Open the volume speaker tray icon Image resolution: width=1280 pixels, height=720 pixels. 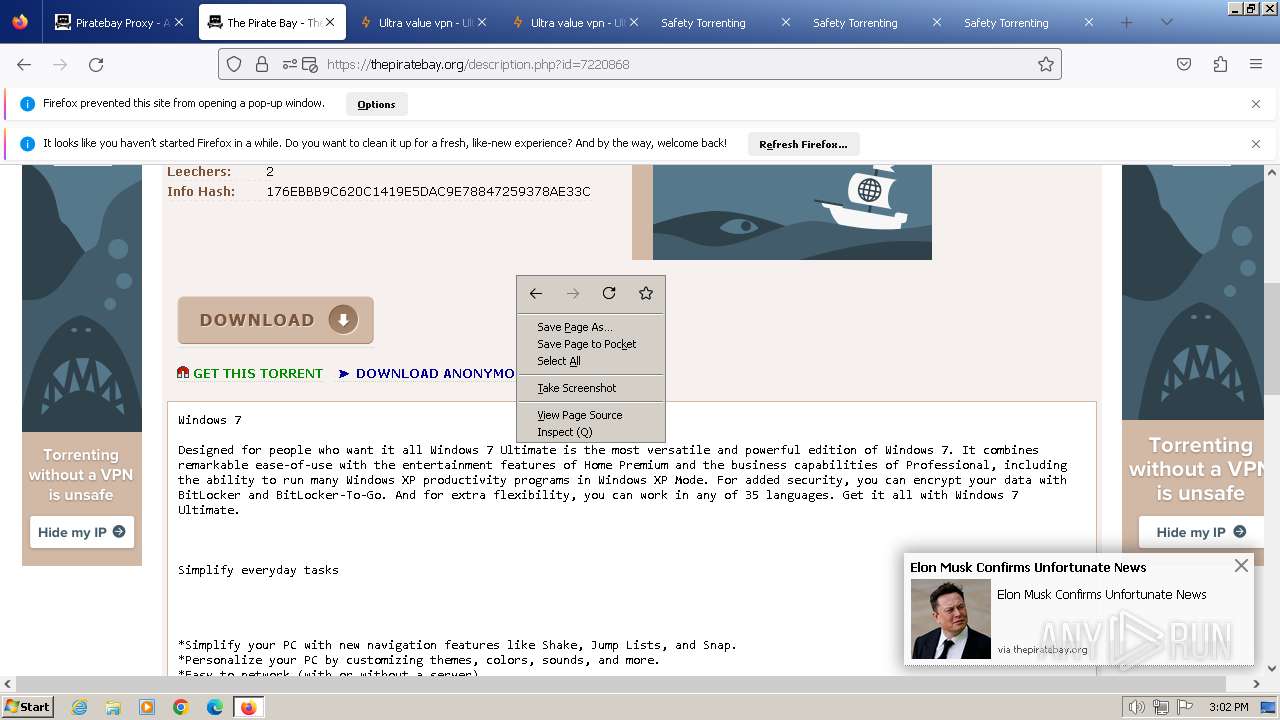click(1137, 707)
